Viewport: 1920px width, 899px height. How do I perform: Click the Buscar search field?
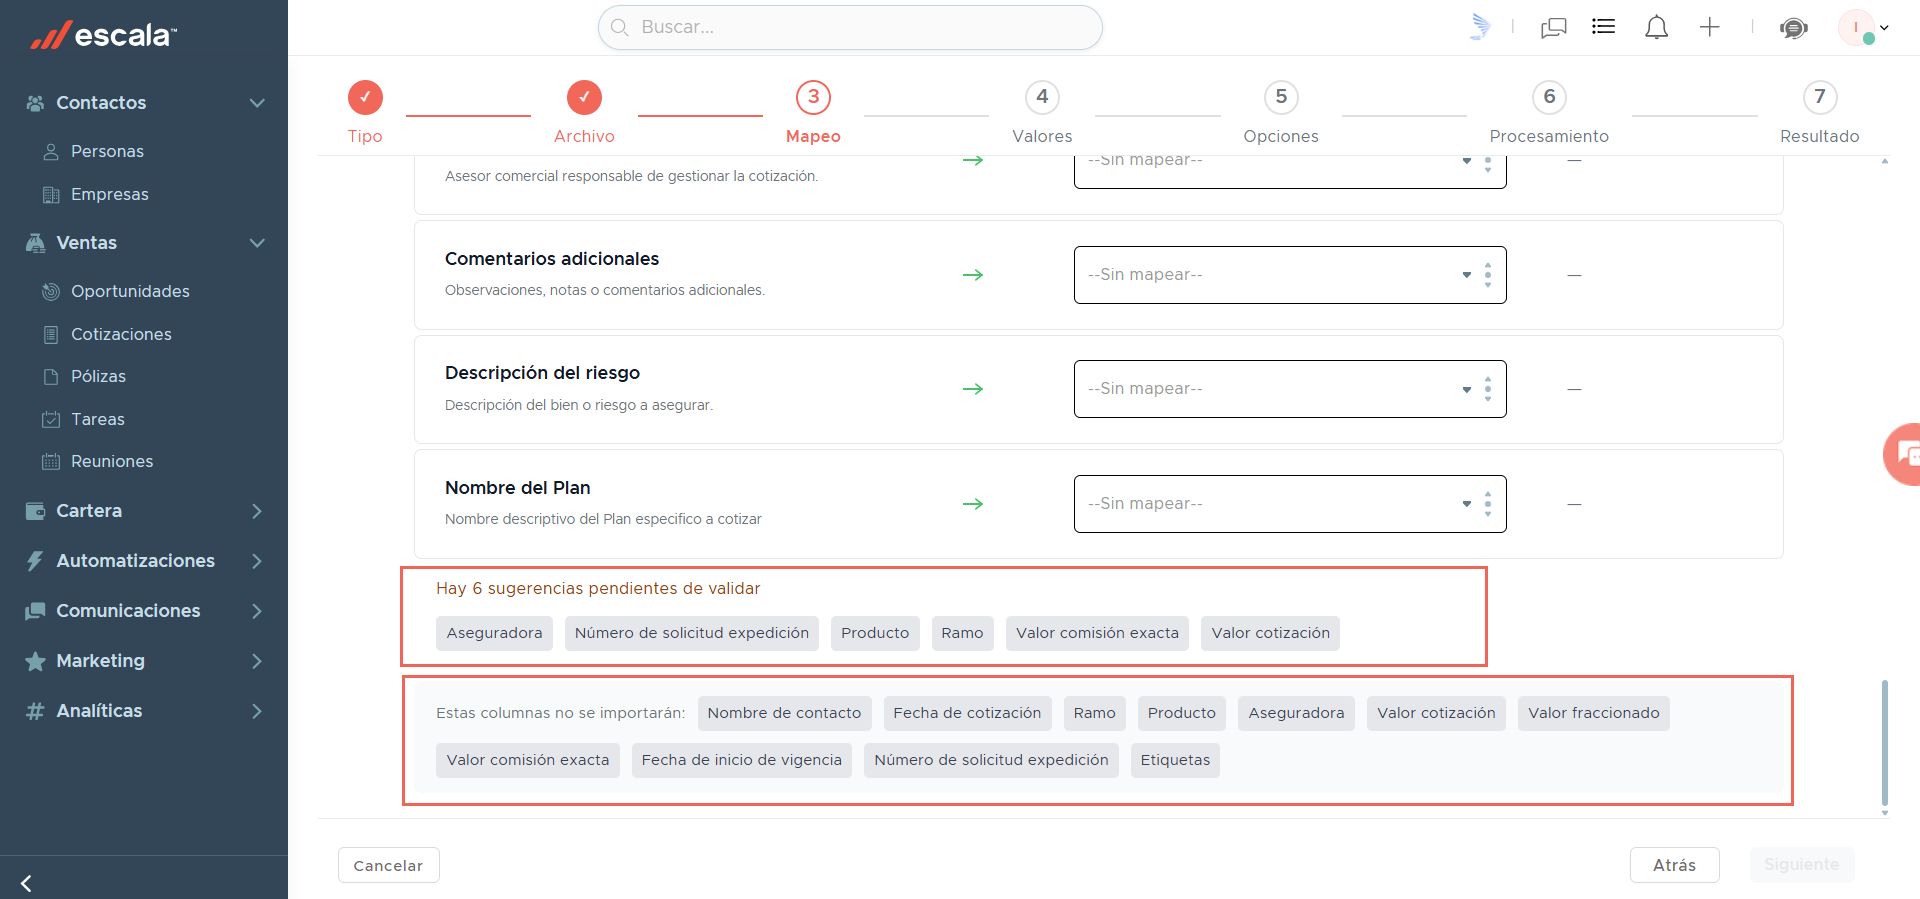850,27
